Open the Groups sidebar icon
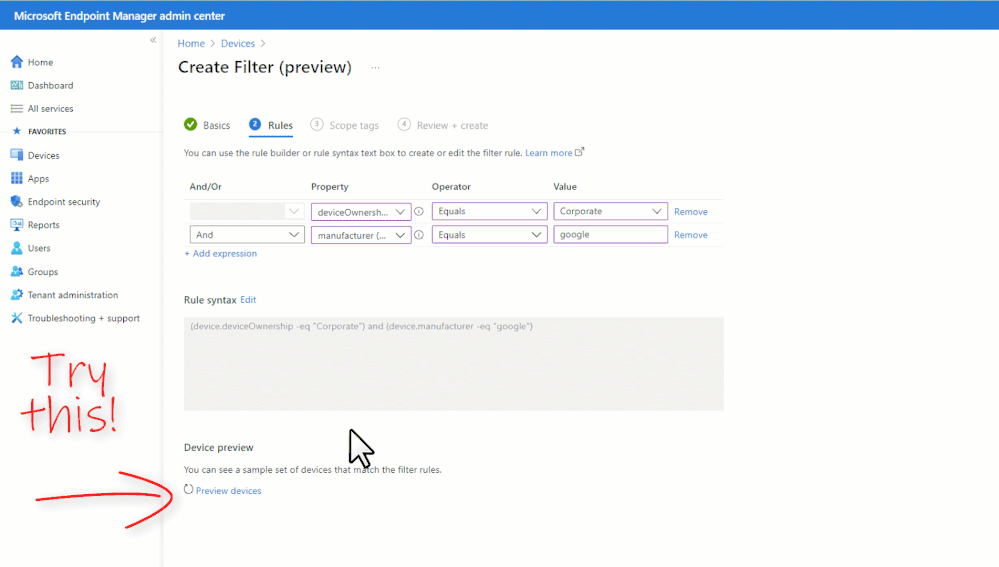Screen dimensions: 999x567 click(16, 272)
